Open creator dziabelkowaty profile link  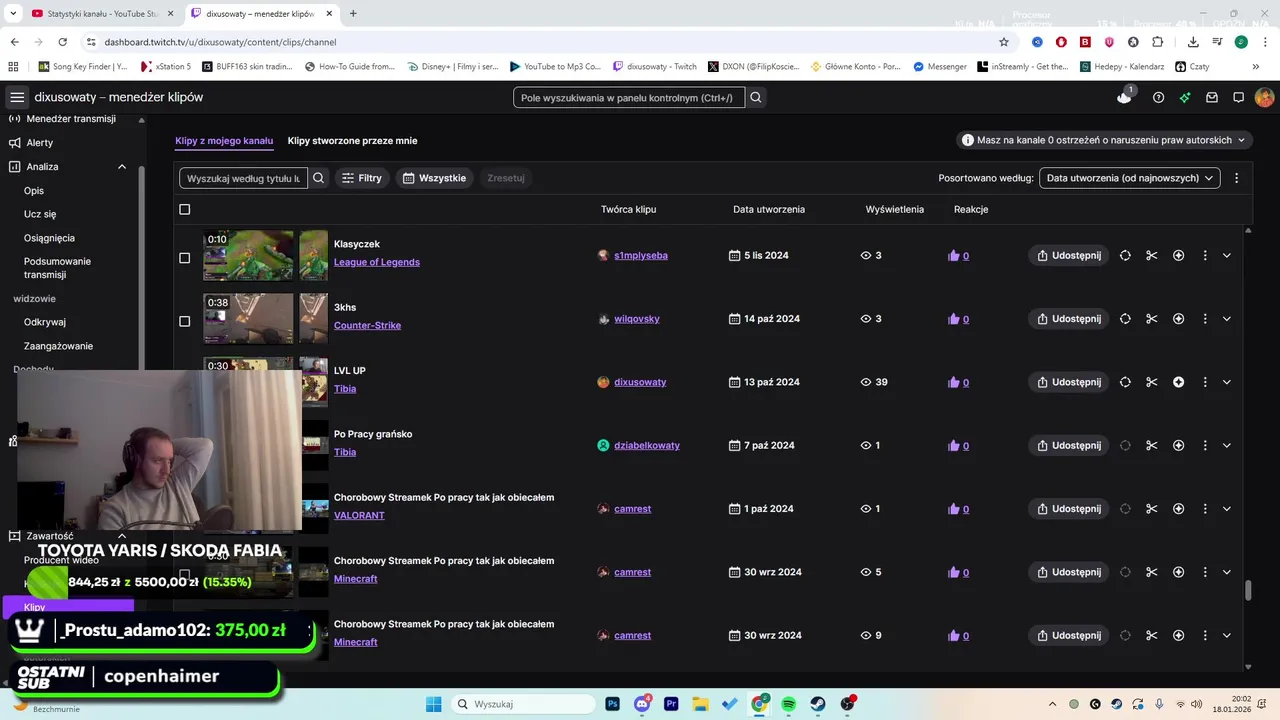(647, 445)
